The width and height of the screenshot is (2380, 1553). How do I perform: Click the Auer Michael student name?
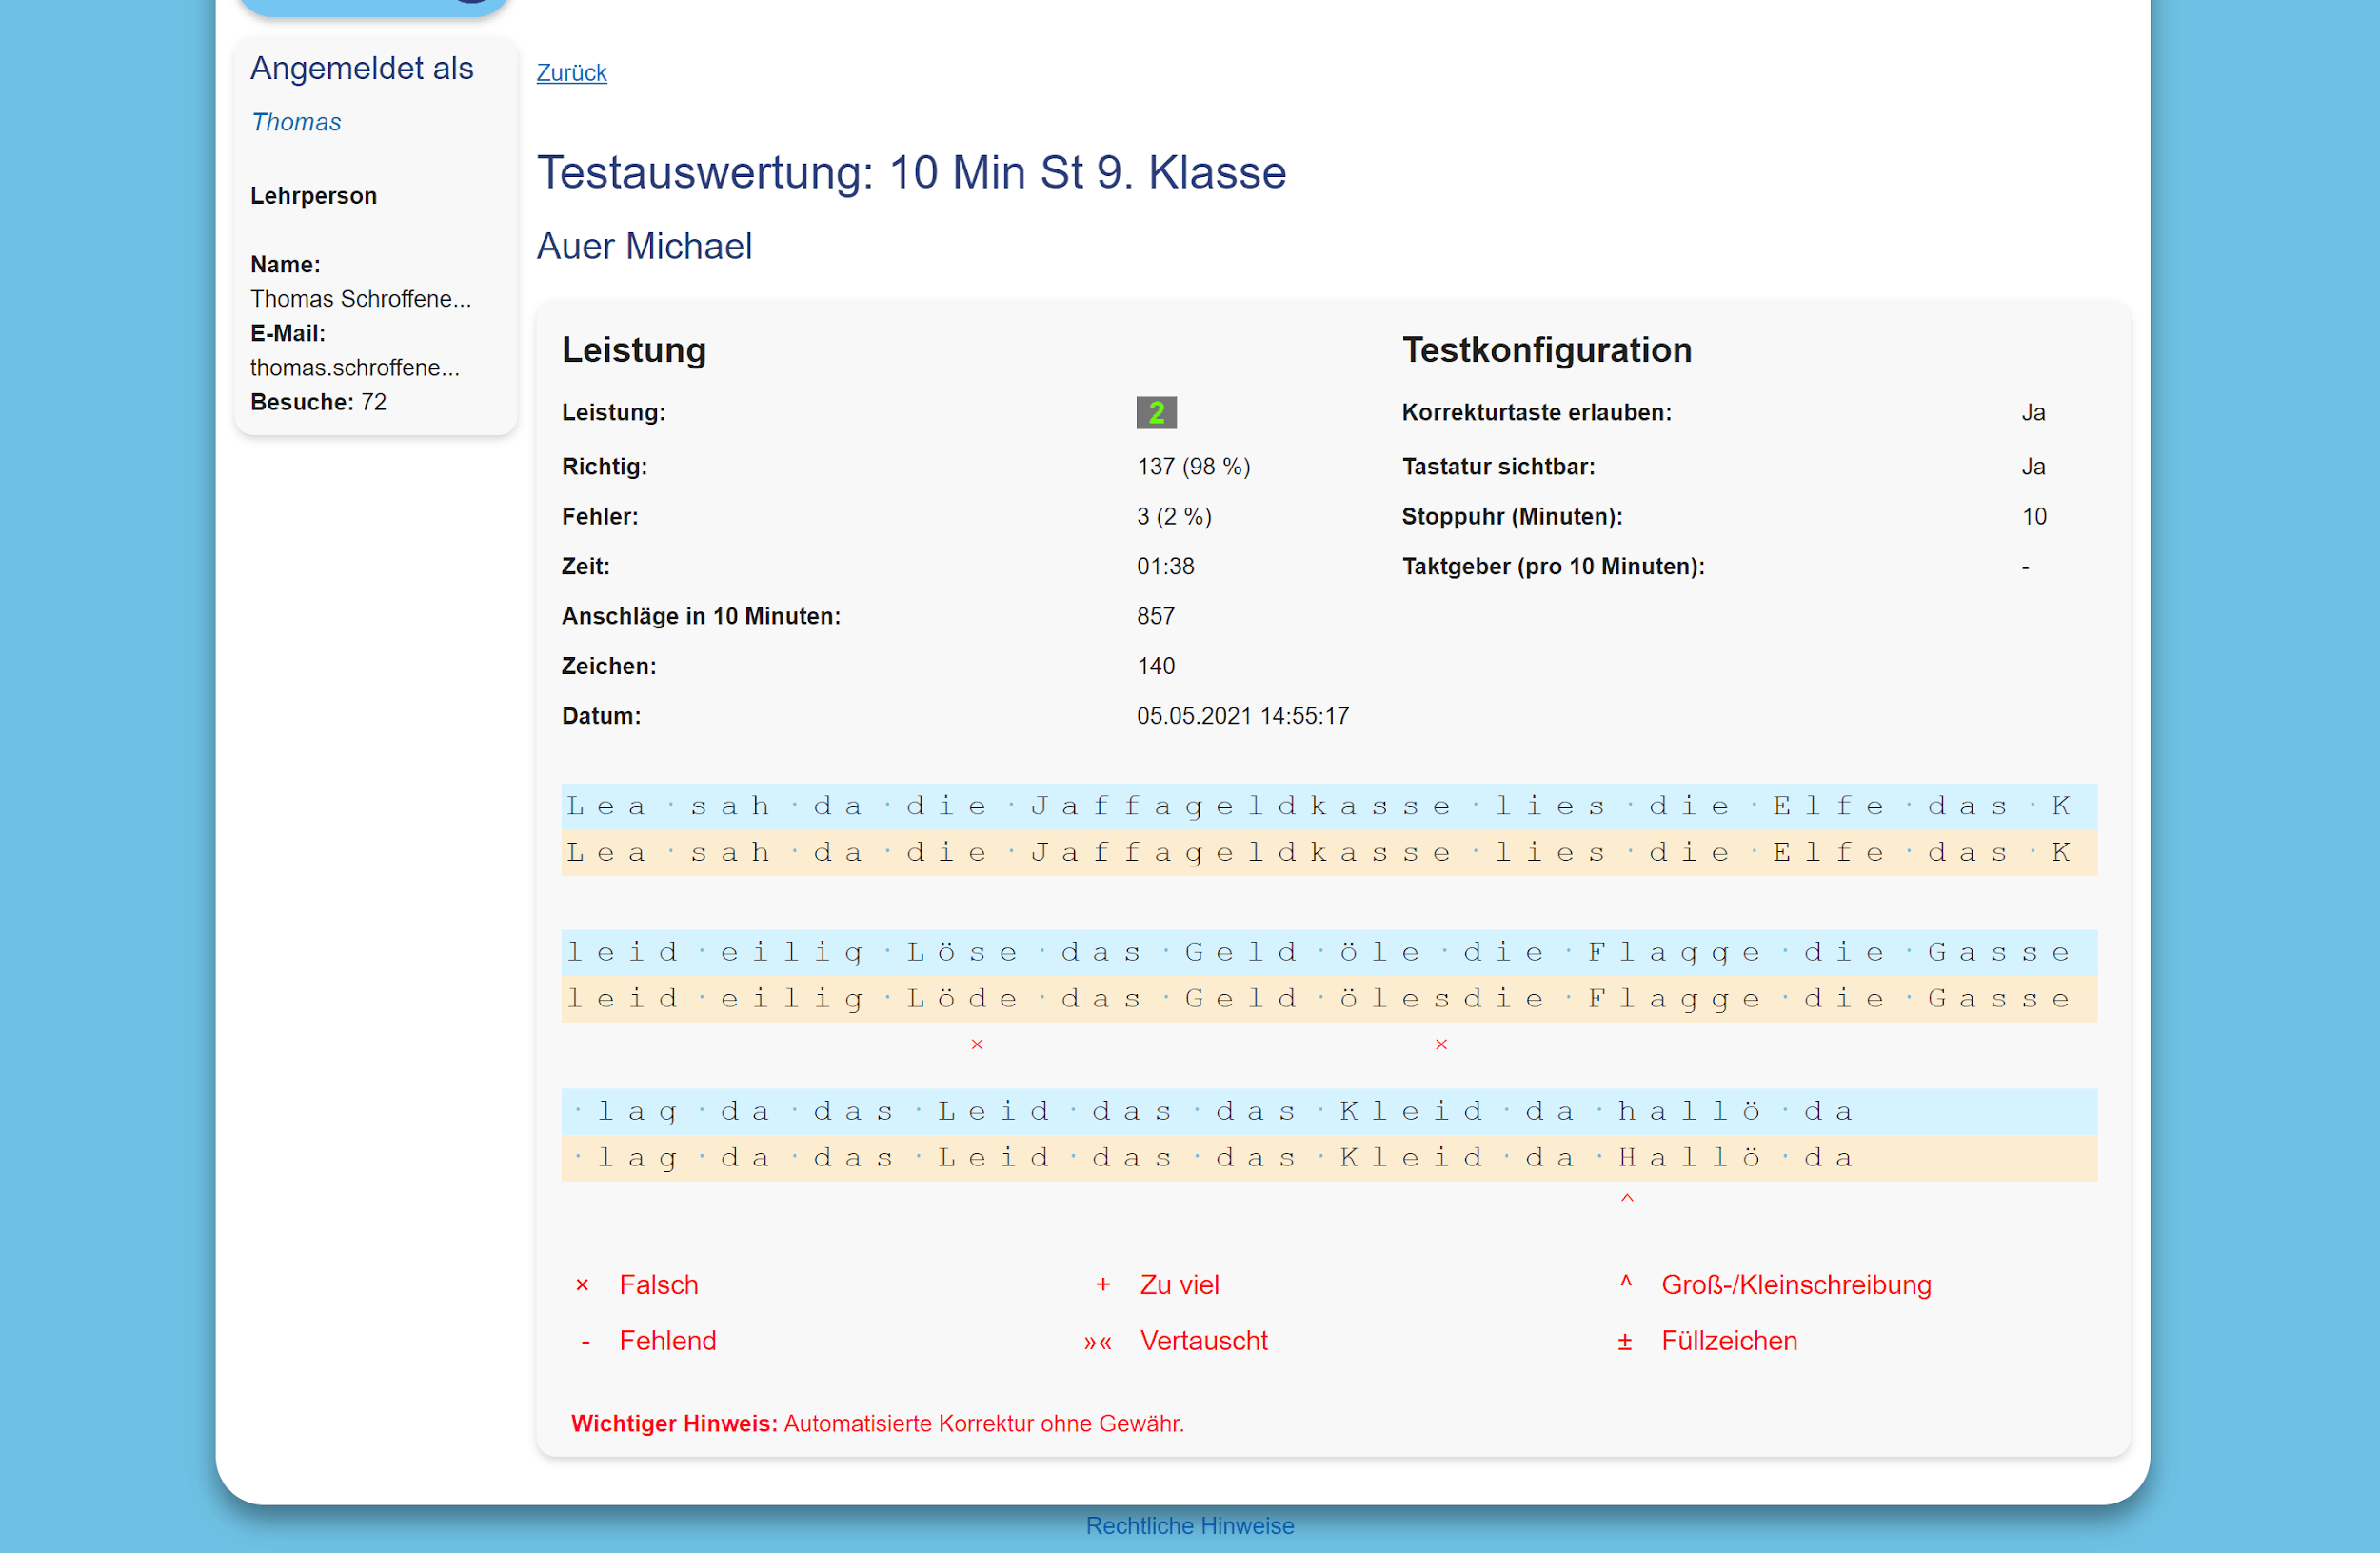click(644, 246)
